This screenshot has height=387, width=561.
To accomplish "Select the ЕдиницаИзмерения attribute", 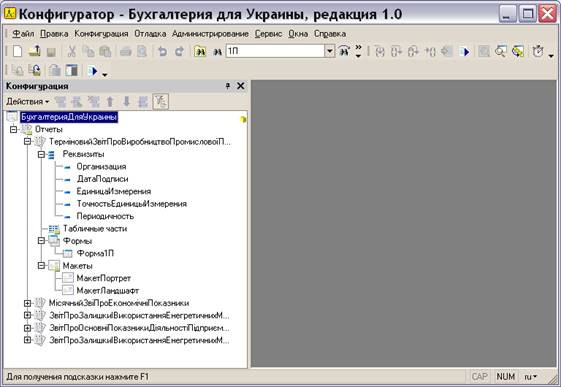I will (114, 191).
